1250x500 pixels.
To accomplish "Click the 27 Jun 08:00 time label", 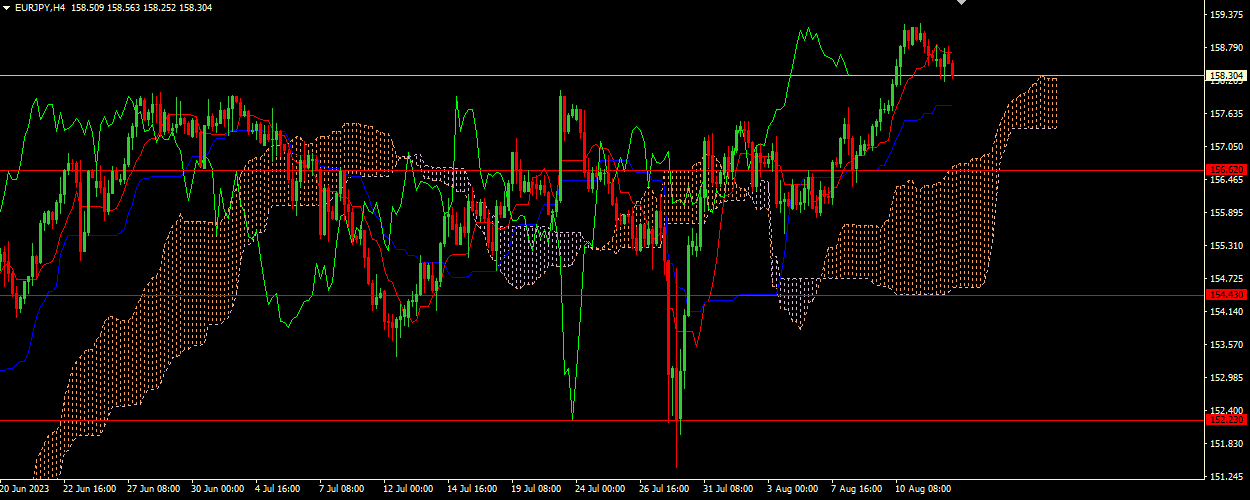I will tap(153, 490).
